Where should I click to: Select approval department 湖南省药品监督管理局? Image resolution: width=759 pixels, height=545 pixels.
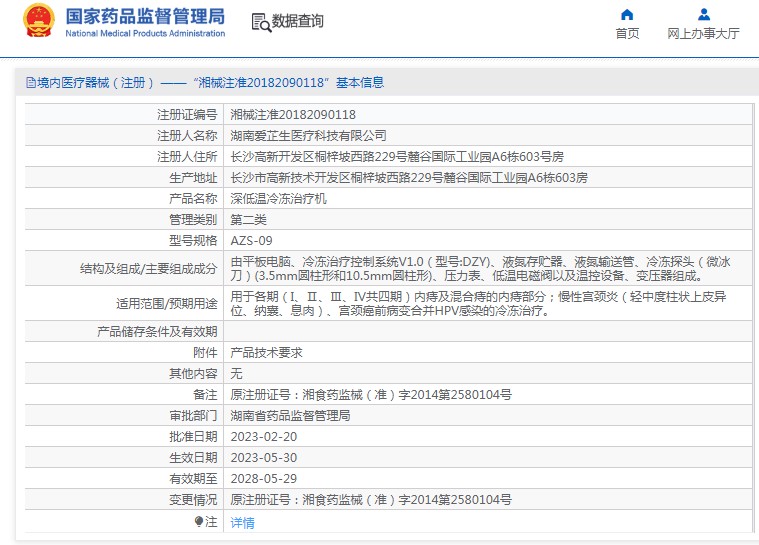click(x=290, y=416)
